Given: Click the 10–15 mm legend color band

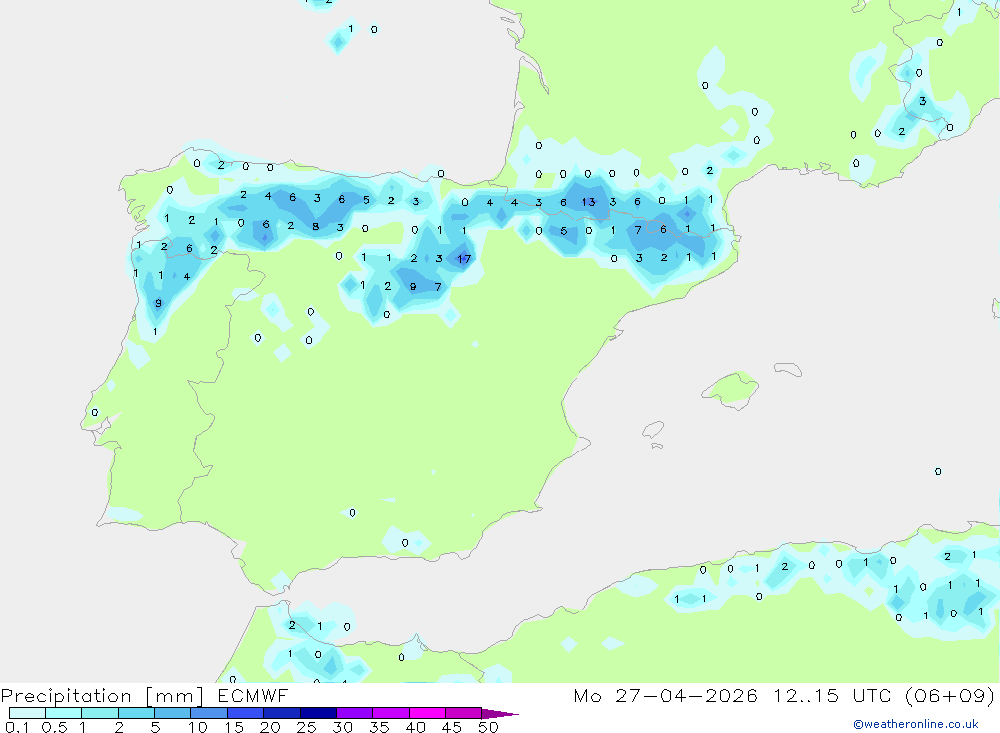Looking at the screenshot, I should pyautogui.click(x=209, y=713).
